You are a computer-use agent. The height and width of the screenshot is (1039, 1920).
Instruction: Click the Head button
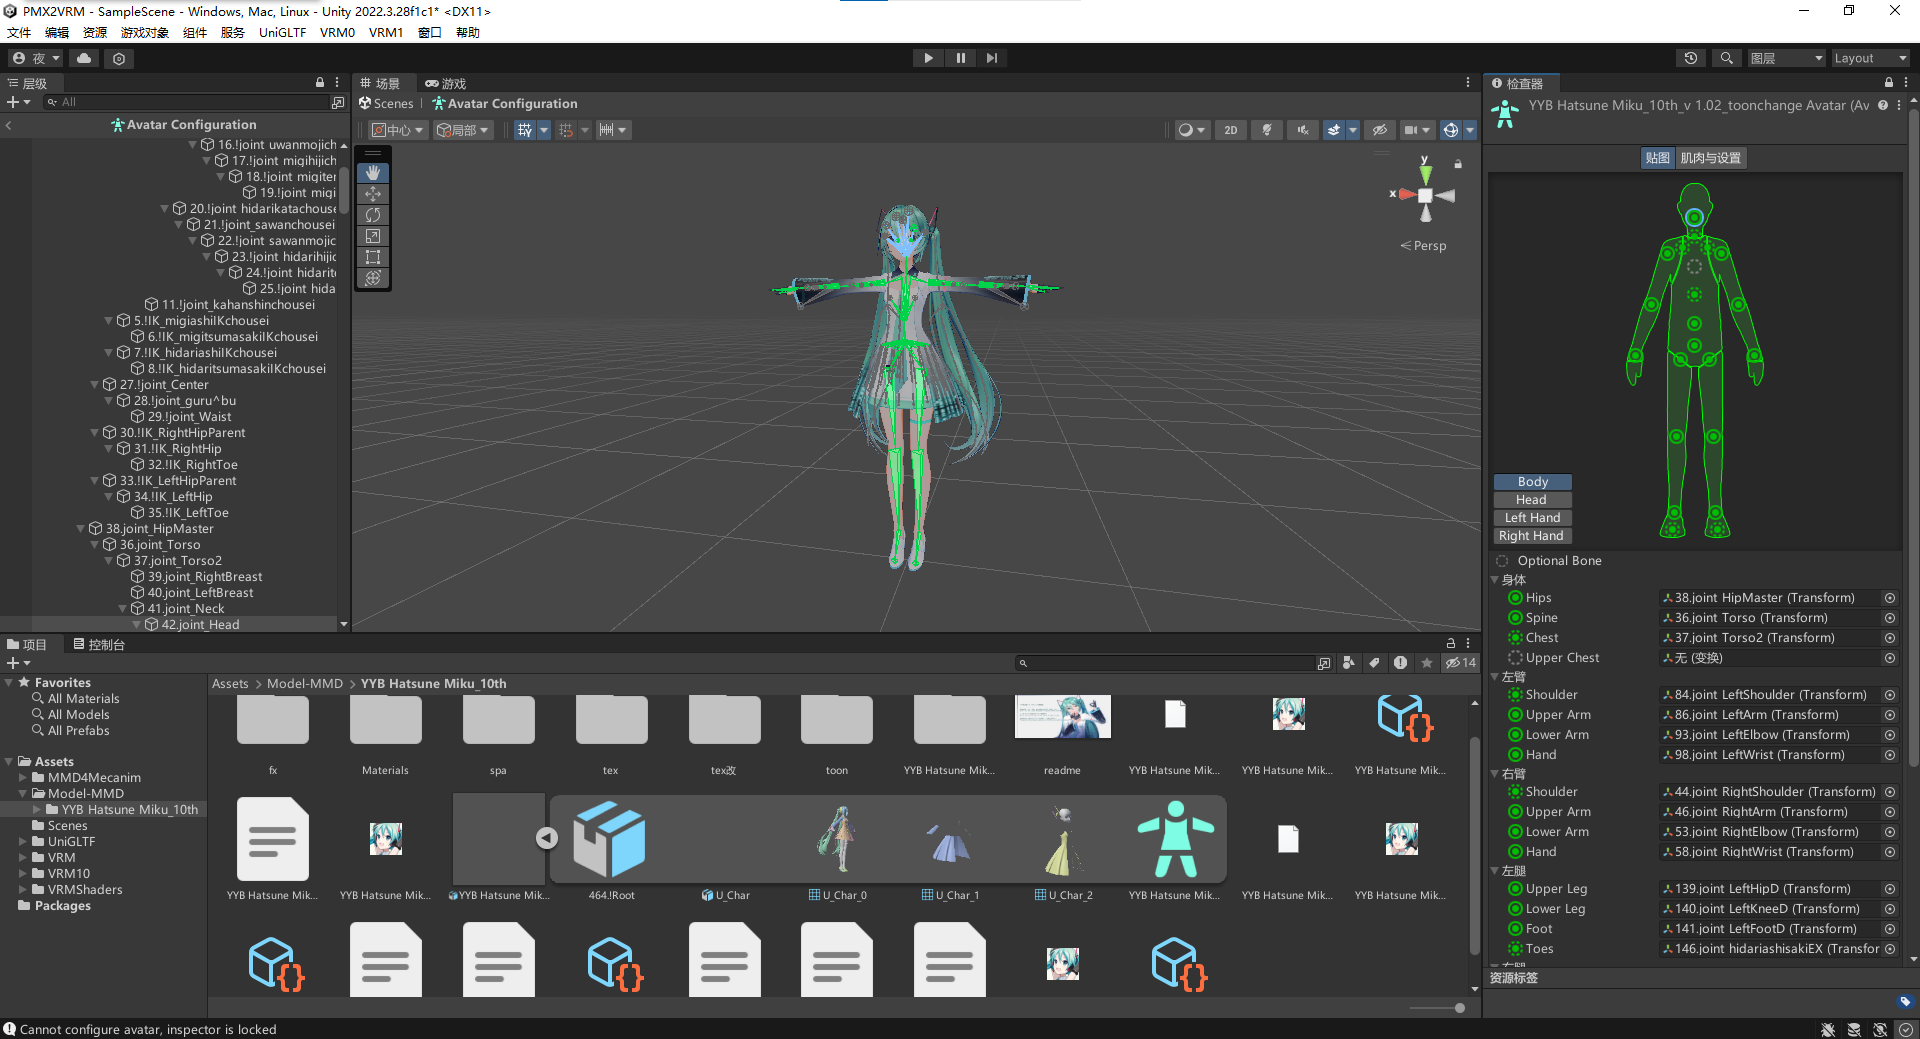1532,500
